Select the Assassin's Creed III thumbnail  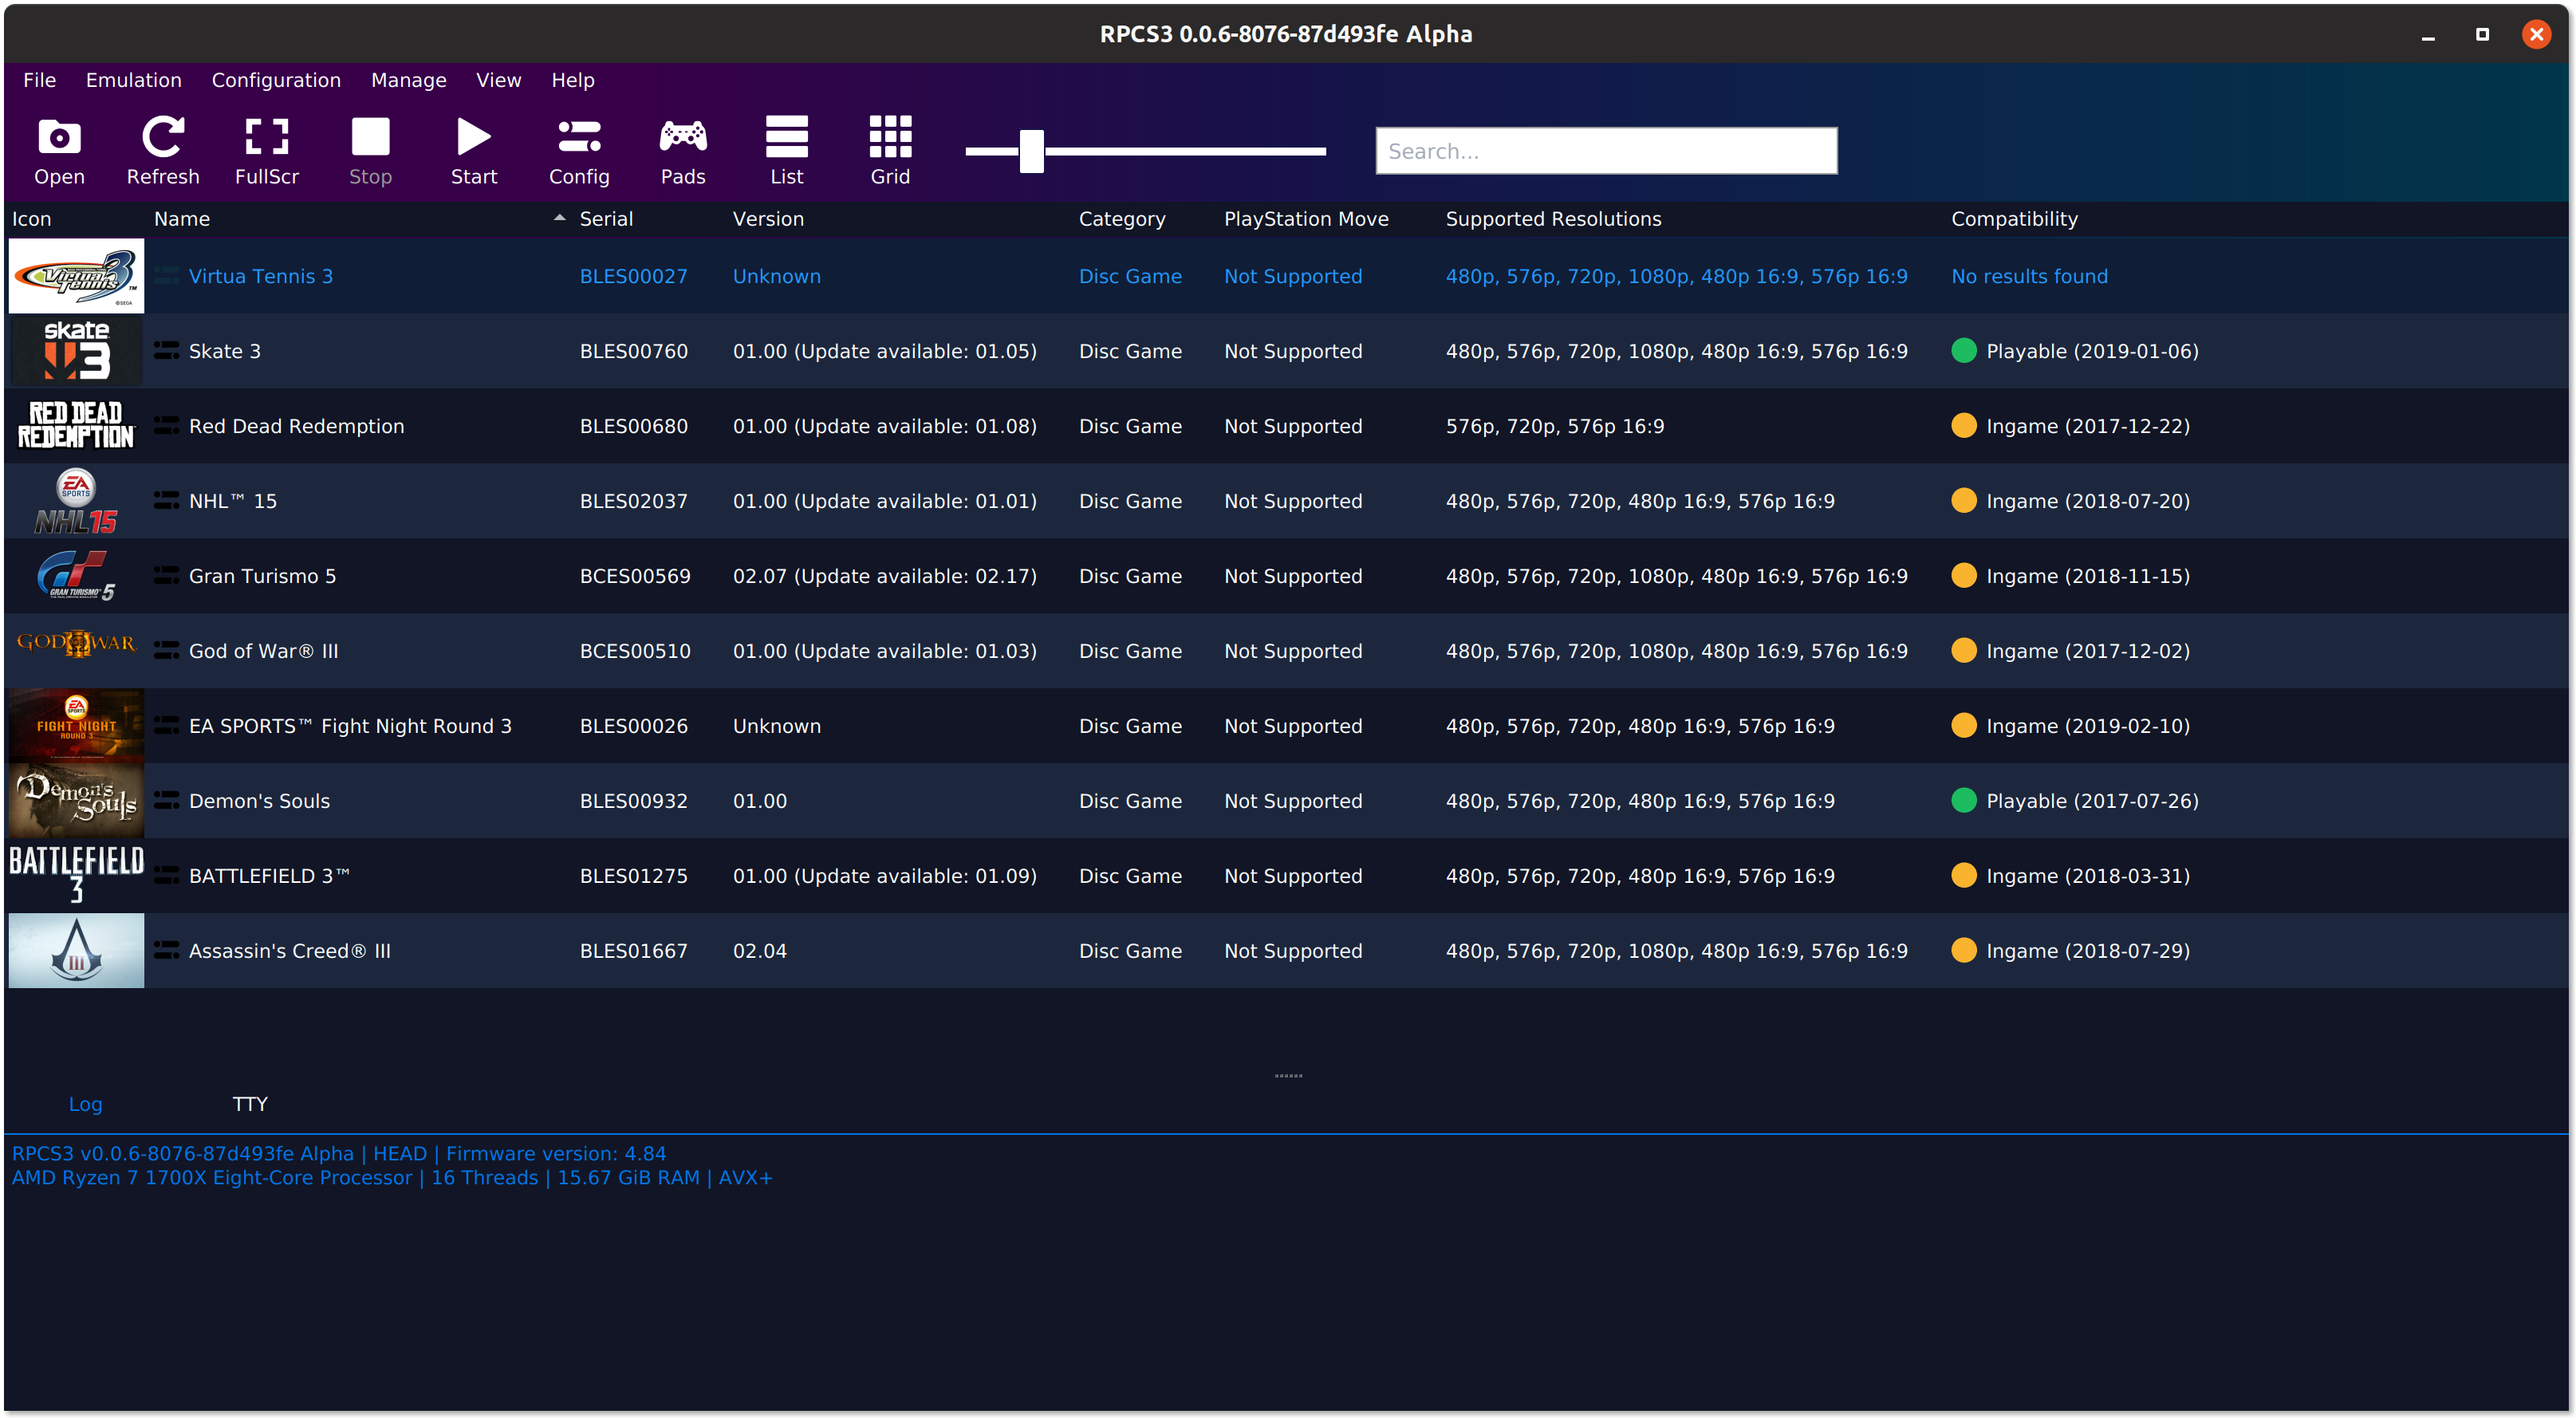[76, 951]
